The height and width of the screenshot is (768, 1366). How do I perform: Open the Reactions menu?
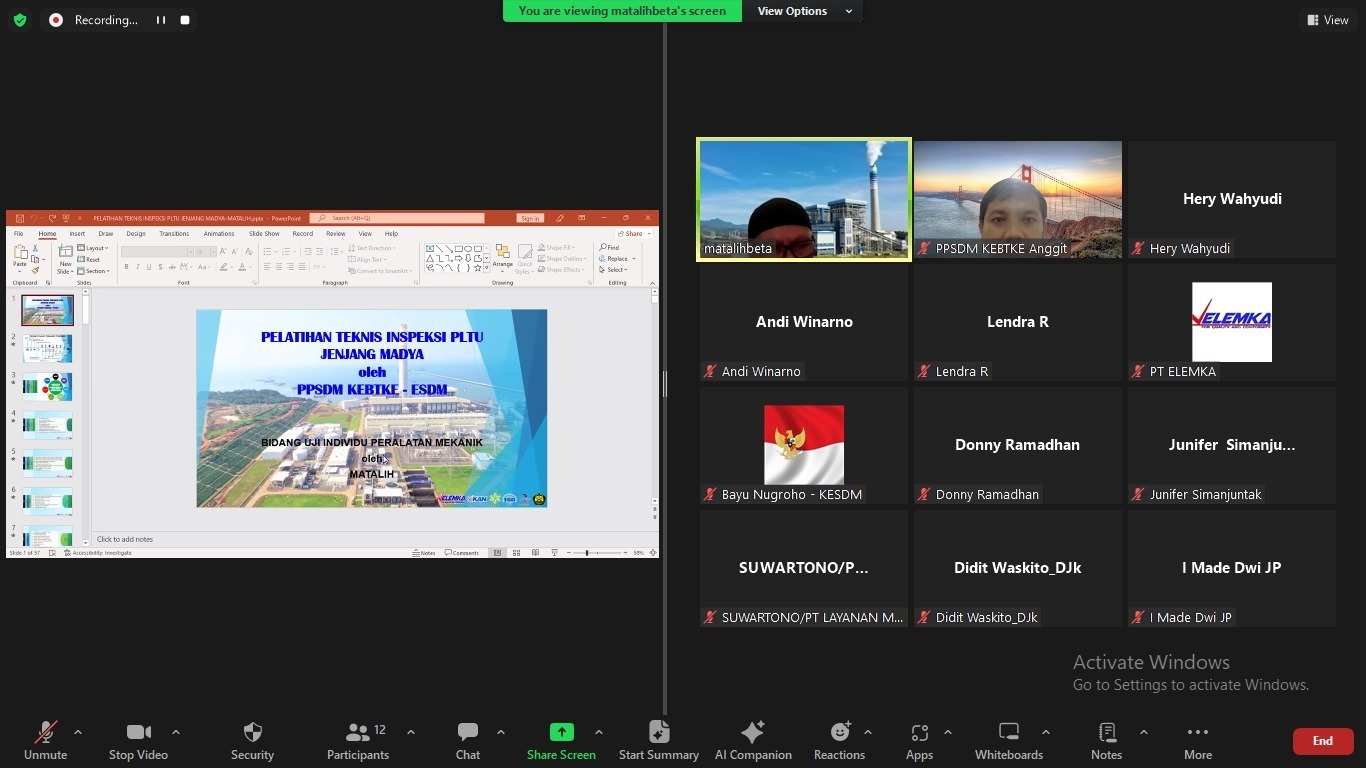tap(839, 740)
